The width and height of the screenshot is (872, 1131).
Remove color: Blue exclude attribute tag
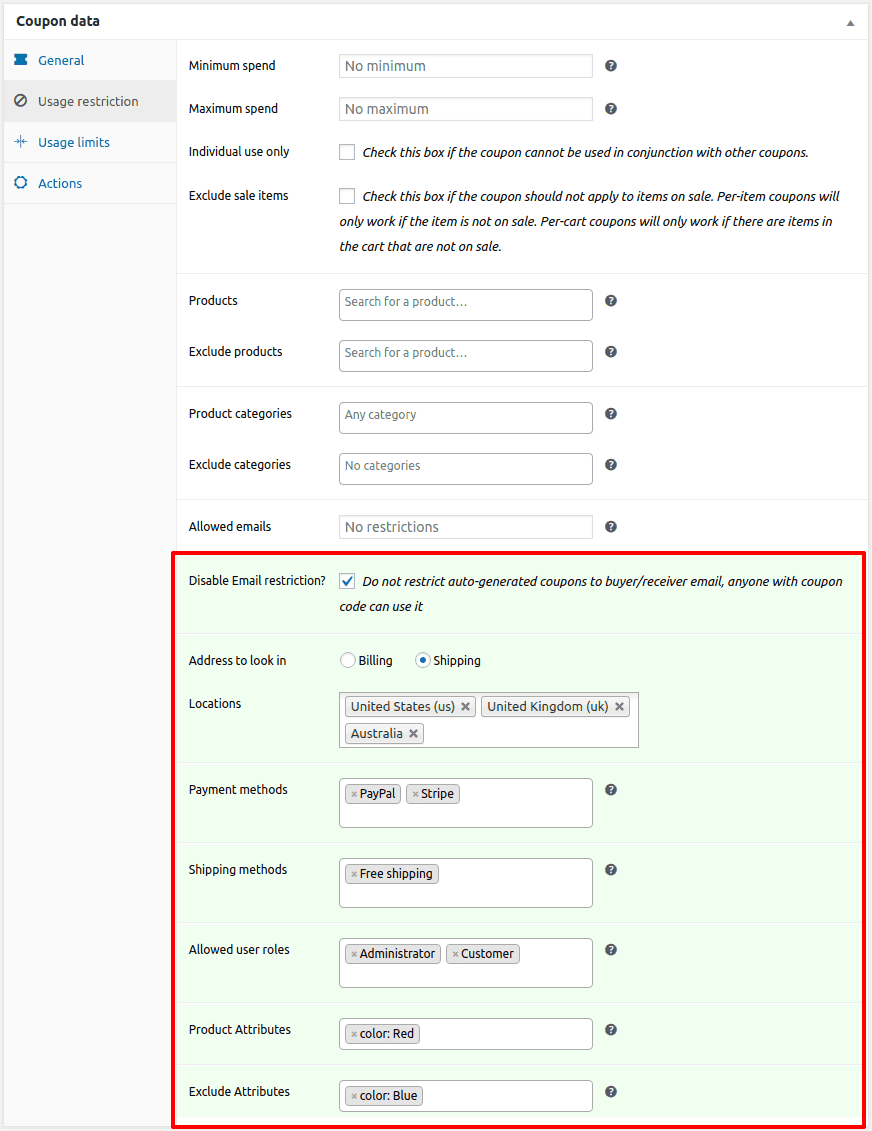click(354, 1096)
